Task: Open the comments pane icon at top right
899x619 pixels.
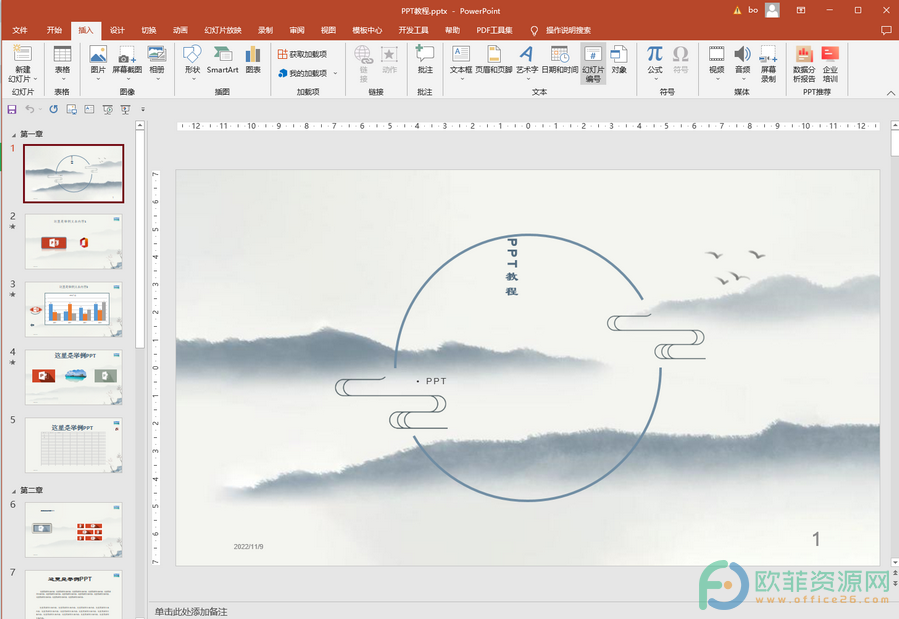Action: (886, 30)
